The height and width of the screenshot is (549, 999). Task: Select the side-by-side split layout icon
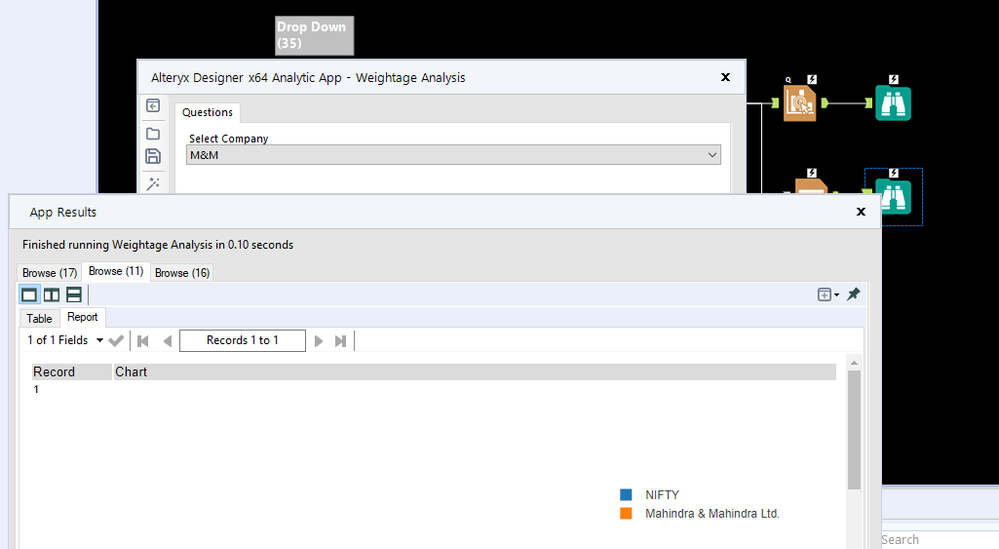click(x=52, y=294)
